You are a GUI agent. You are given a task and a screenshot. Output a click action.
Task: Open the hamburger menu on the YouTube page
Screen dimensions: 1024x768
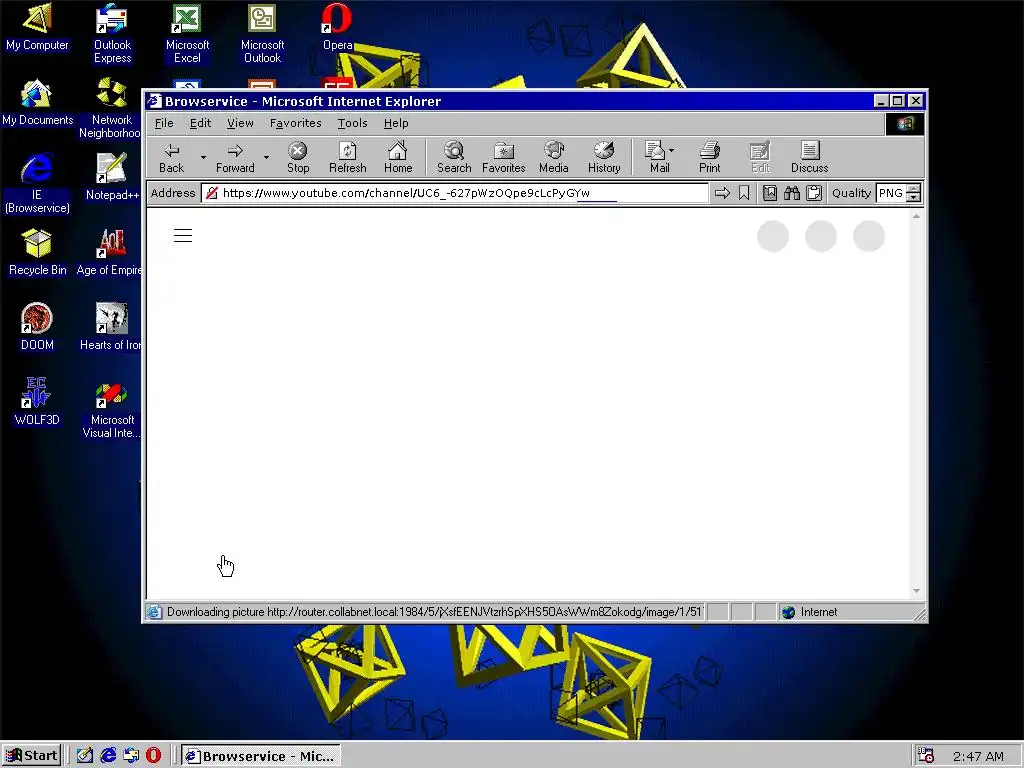(183, 236)
